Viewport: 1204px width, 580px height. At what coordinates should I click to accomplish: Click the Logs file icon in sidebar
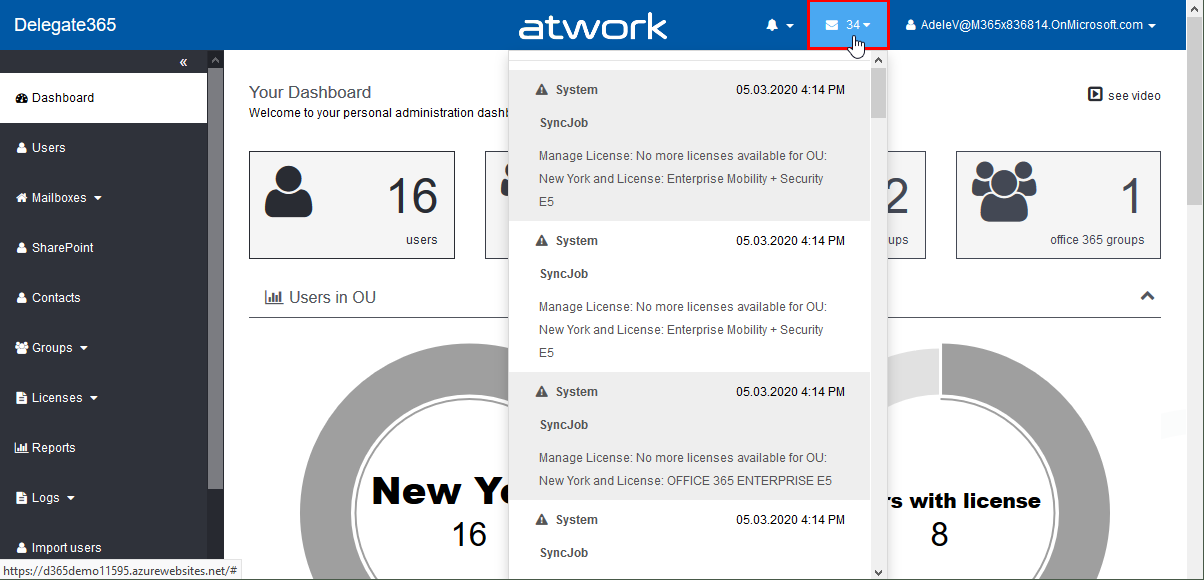click(x=22, y=498)
